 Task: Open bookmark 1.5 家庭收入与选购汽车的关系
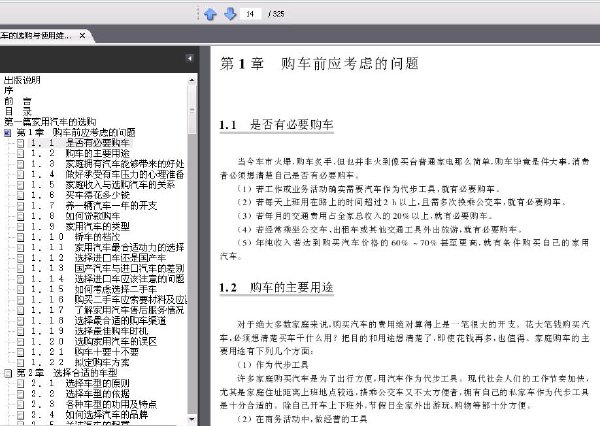tap(103, 185)
